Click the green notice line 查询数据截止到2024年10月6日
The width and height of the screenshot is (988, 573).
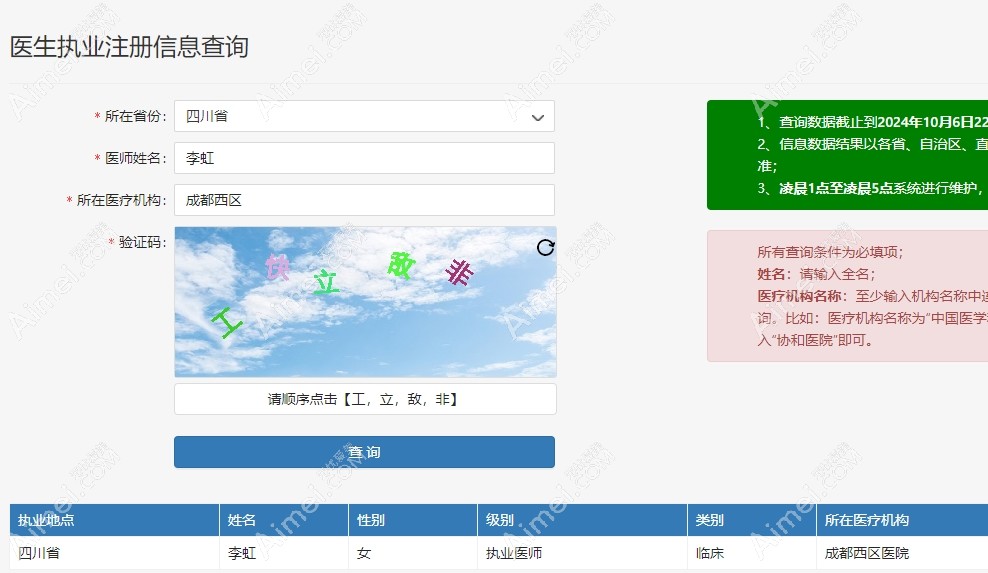[x=873, y=122]
